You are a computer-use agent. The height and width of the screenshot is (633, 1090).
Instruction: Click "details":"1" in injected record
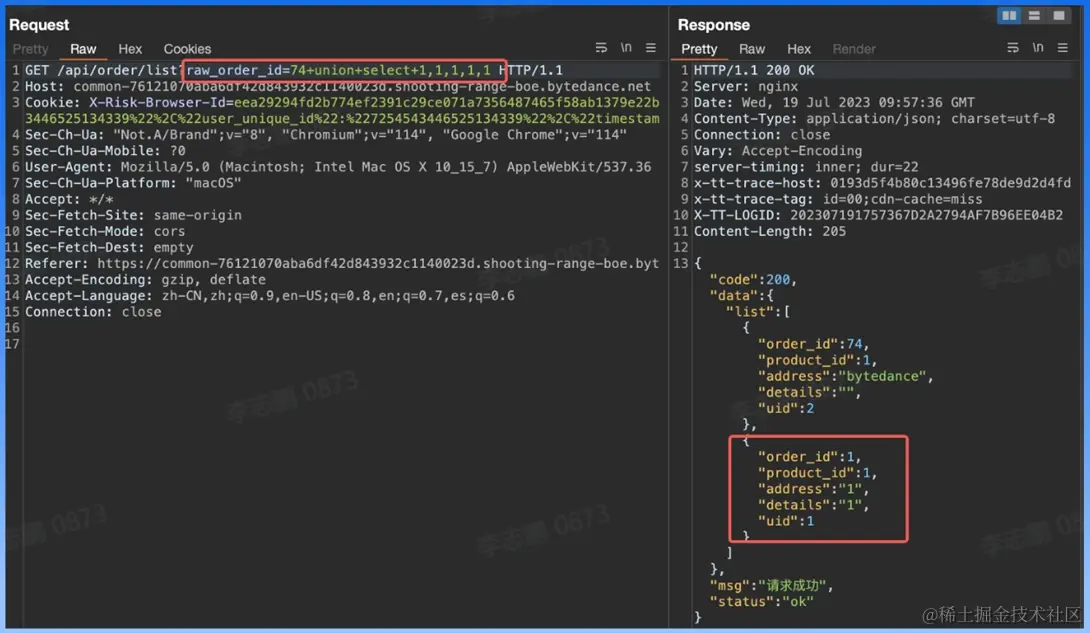click(x=813, y=504)
